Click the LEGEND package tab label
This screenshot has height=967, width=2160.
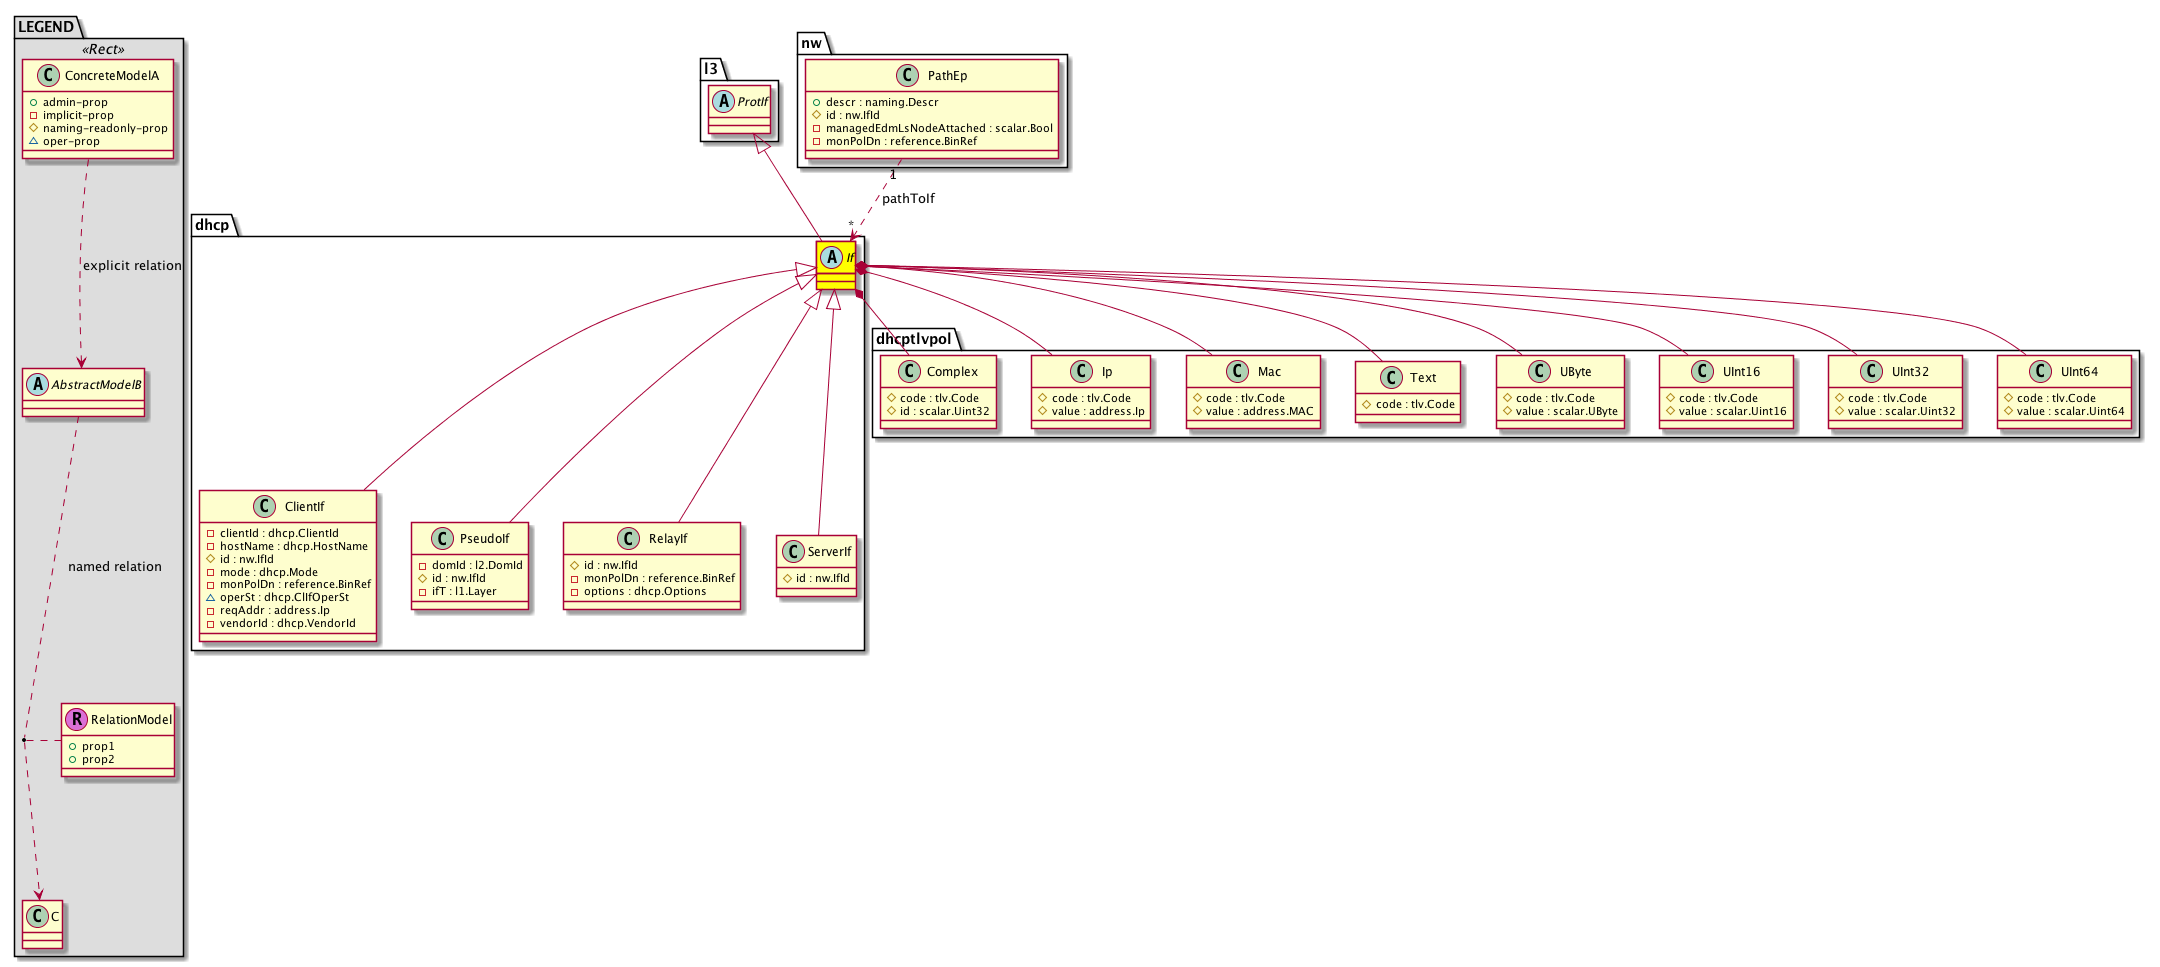tap(46, 27)
